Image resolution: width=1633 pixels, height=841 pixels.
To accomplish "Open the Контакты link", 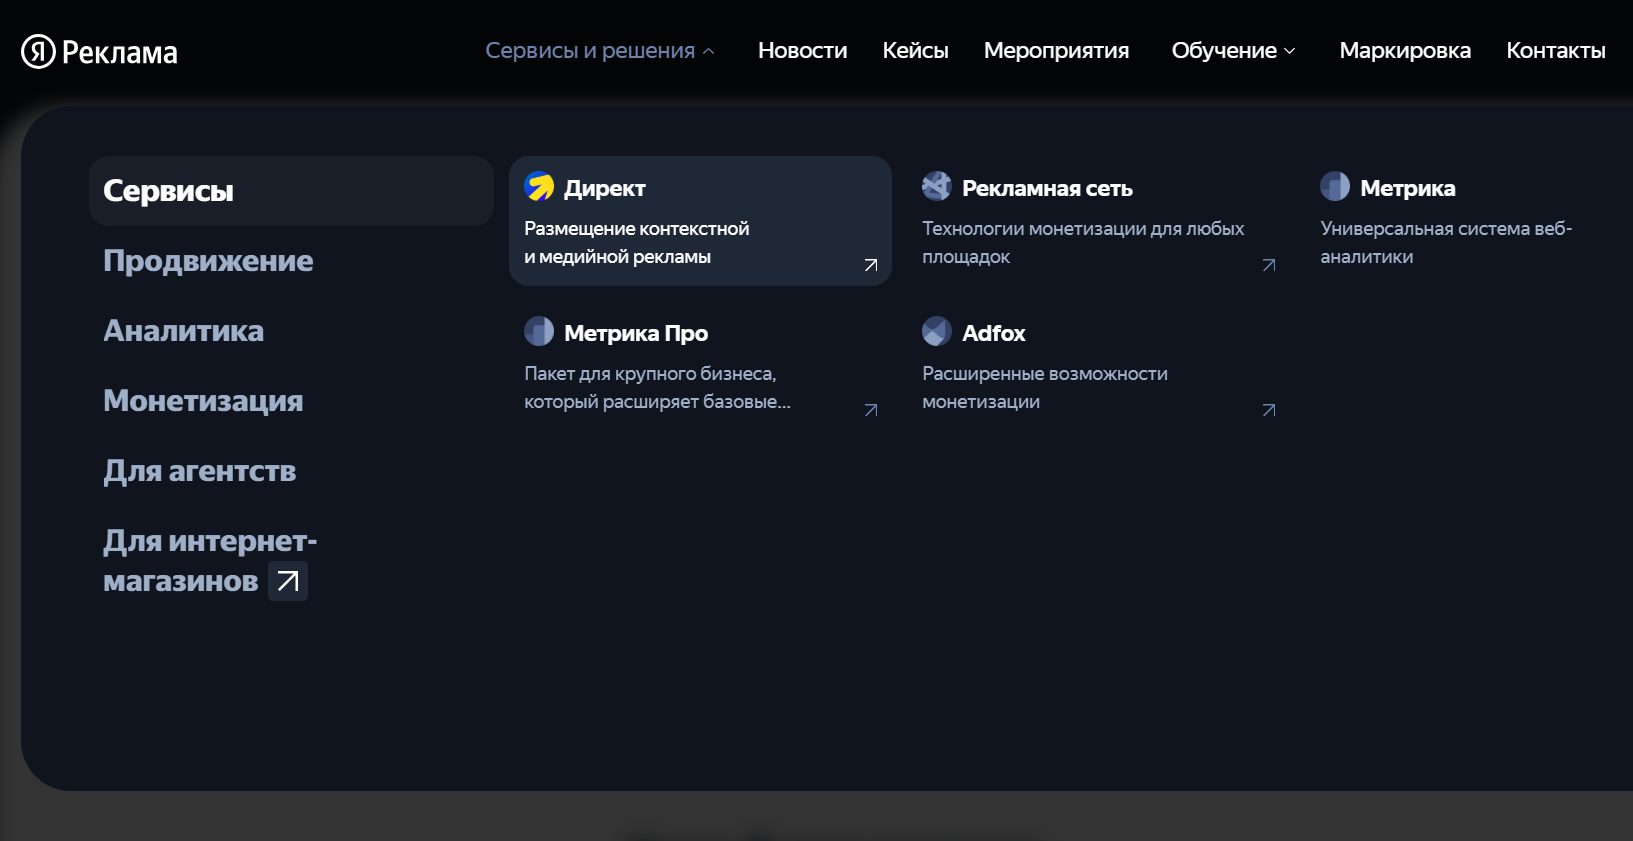I will [1555, 51].
